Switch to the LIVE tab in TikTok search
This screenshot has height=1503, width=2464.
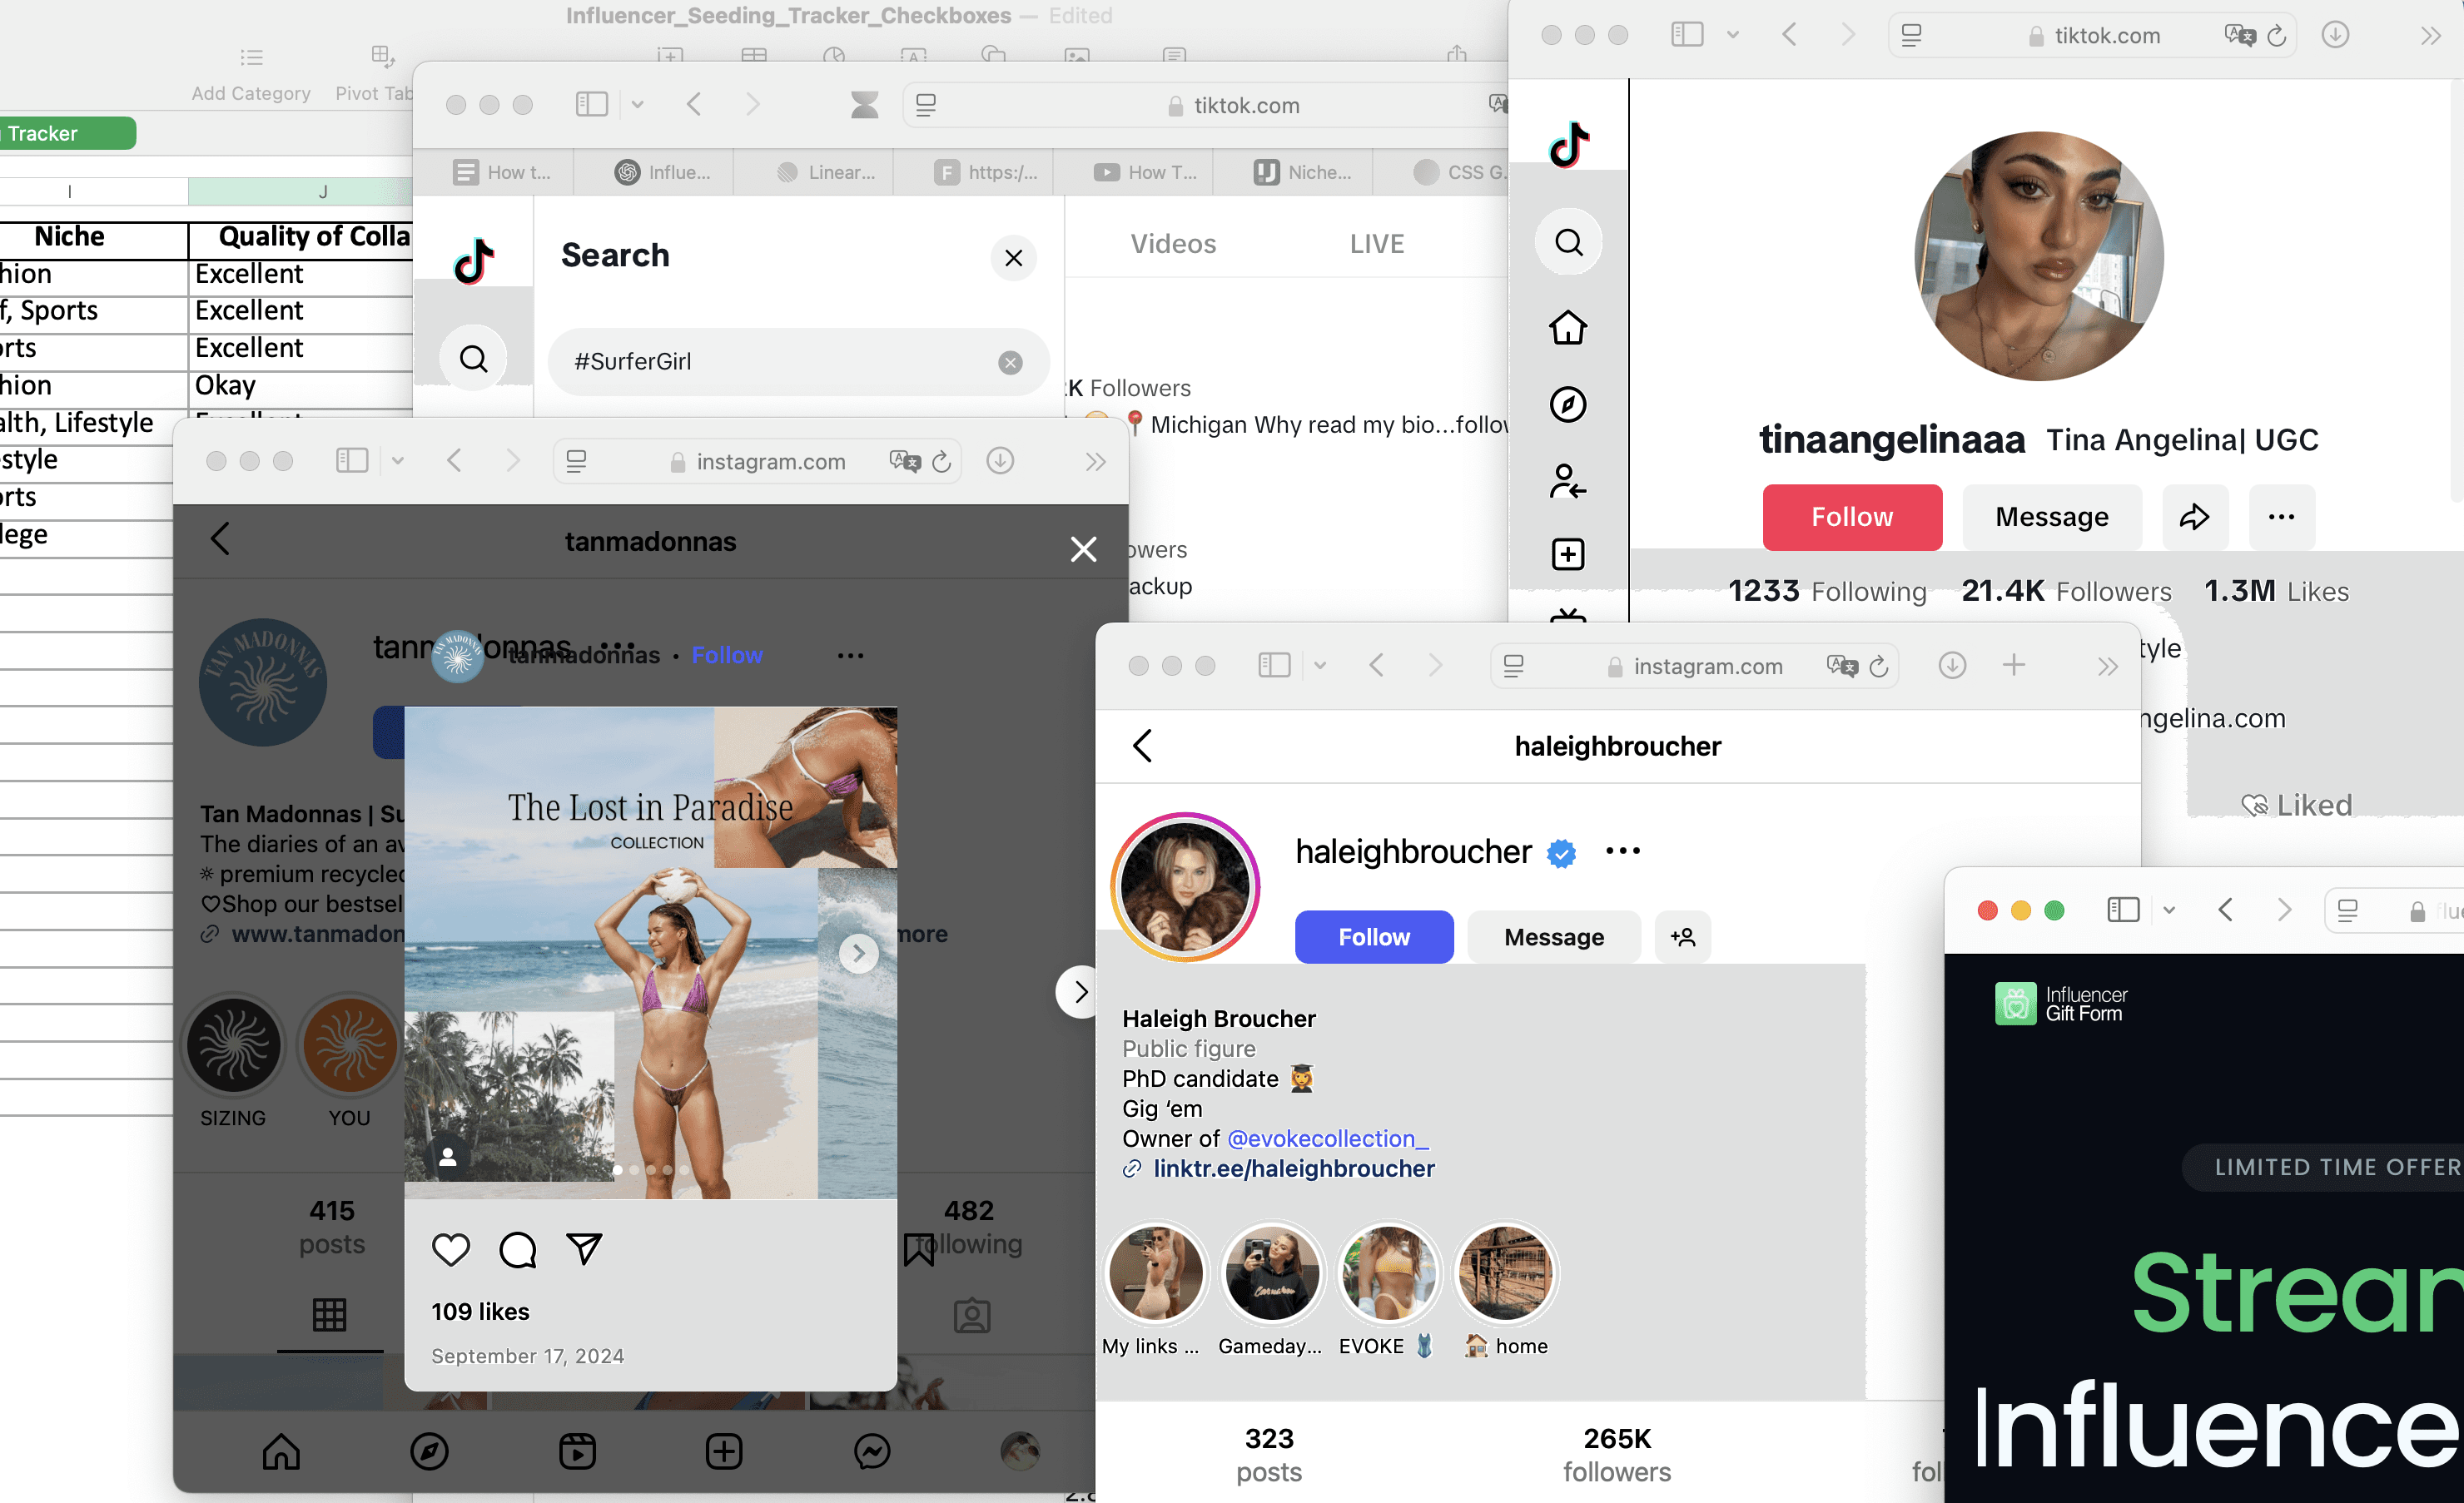click(x=1377, y=244)
